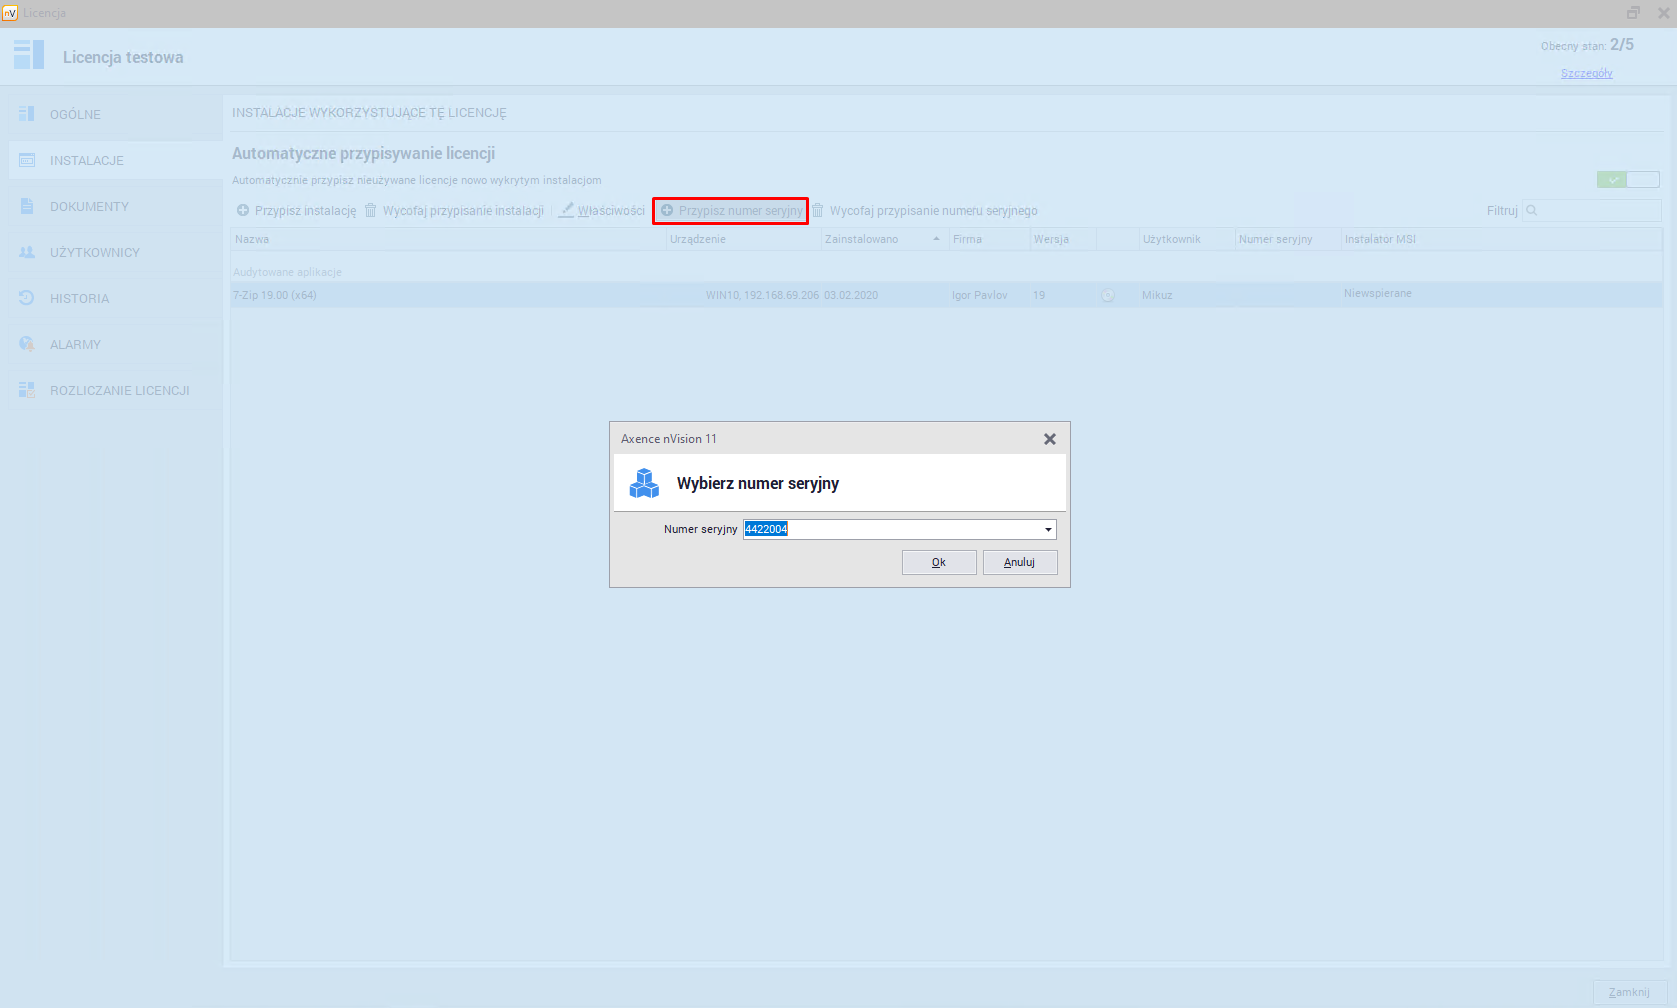The image size is (1677, 1008).
Task: Click the Alarmy sidebar icon
Action: click(x=27, y=344)
